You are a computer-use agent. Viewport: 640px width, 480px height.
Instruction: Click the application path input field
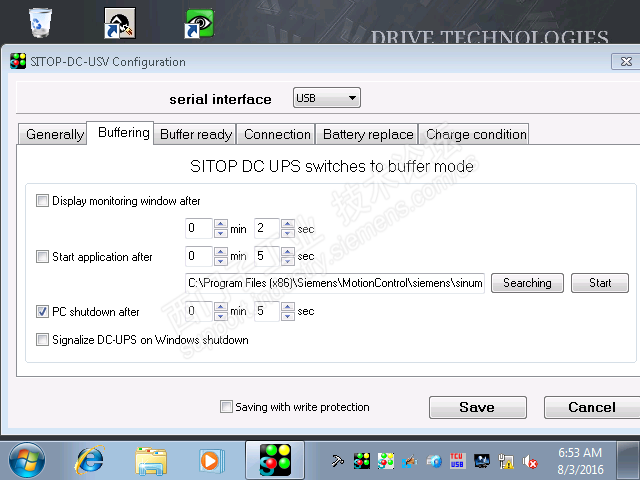coord(335,283)
